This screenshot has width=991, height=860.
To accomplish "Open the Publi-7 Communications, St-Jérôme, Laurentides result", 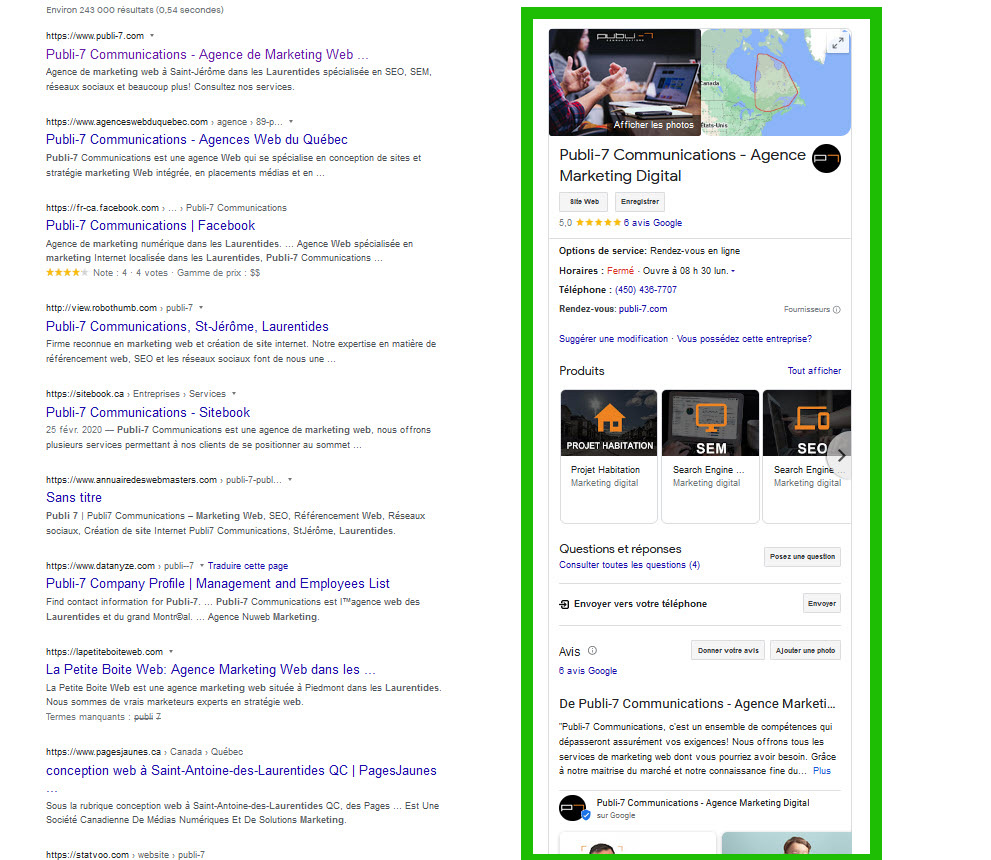I will pyautogui.click(x=187, y=327).
